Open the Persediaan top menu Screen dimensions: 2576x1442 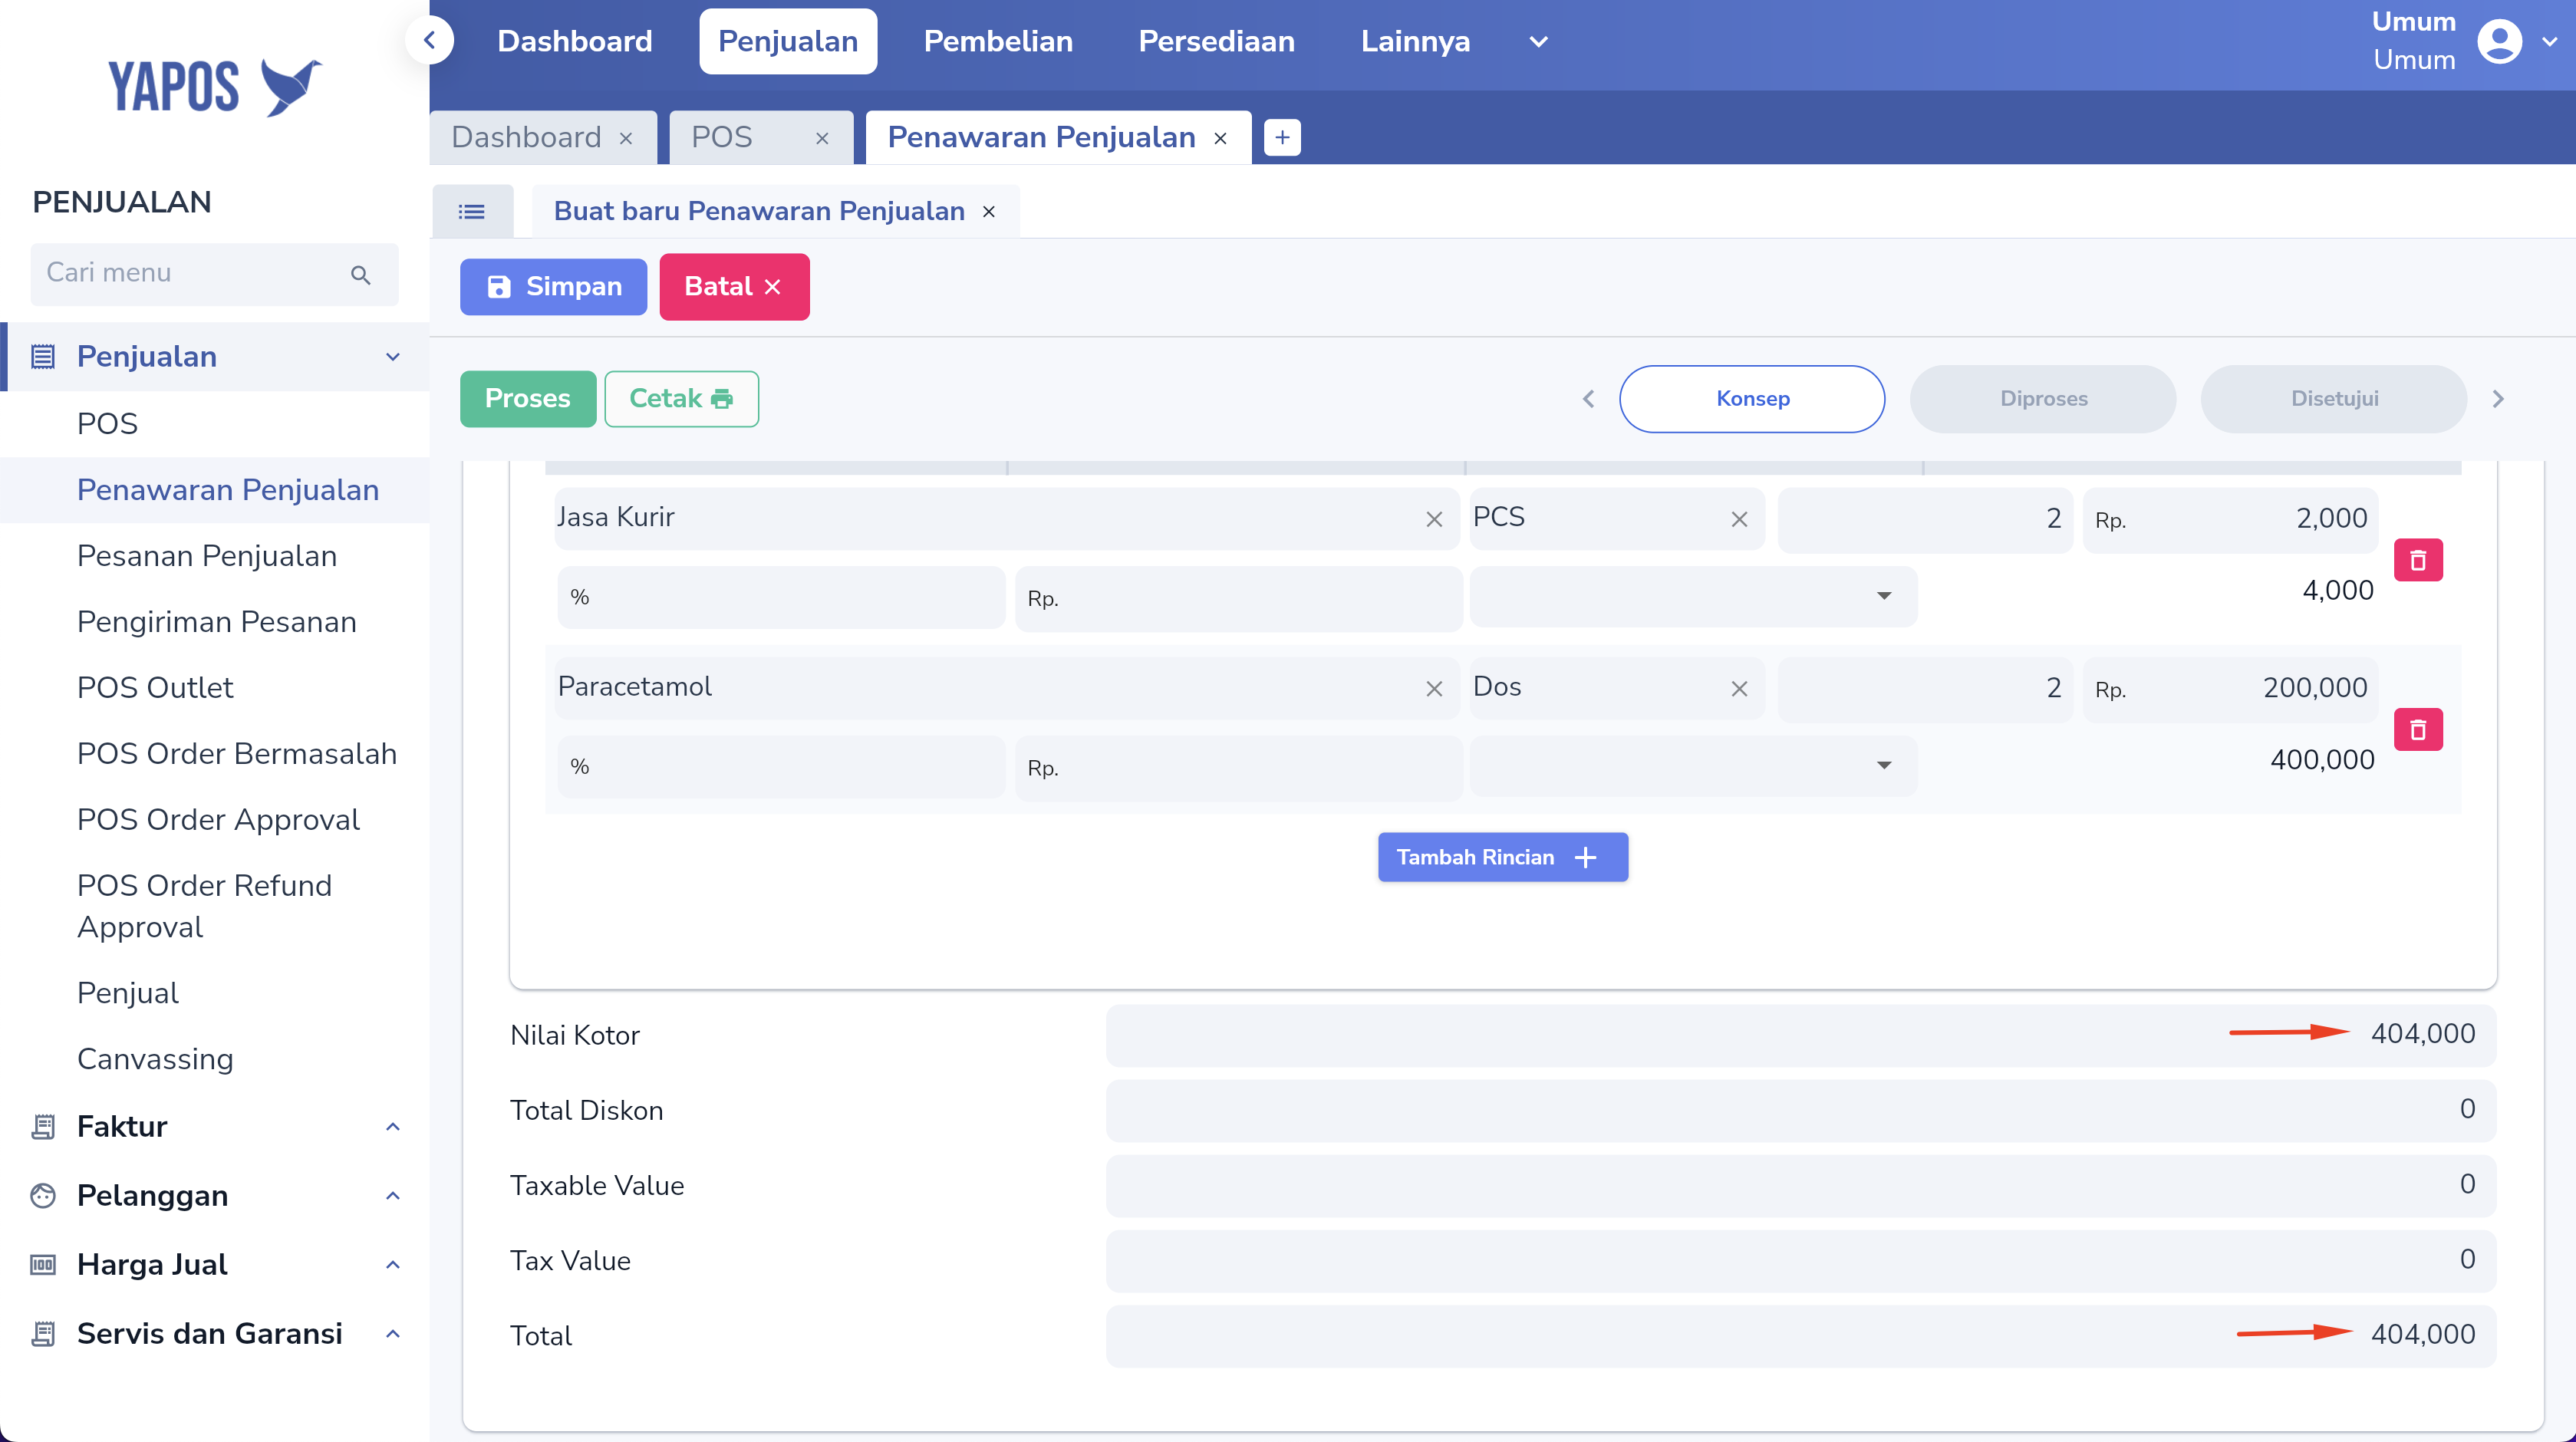point(1216,41)
